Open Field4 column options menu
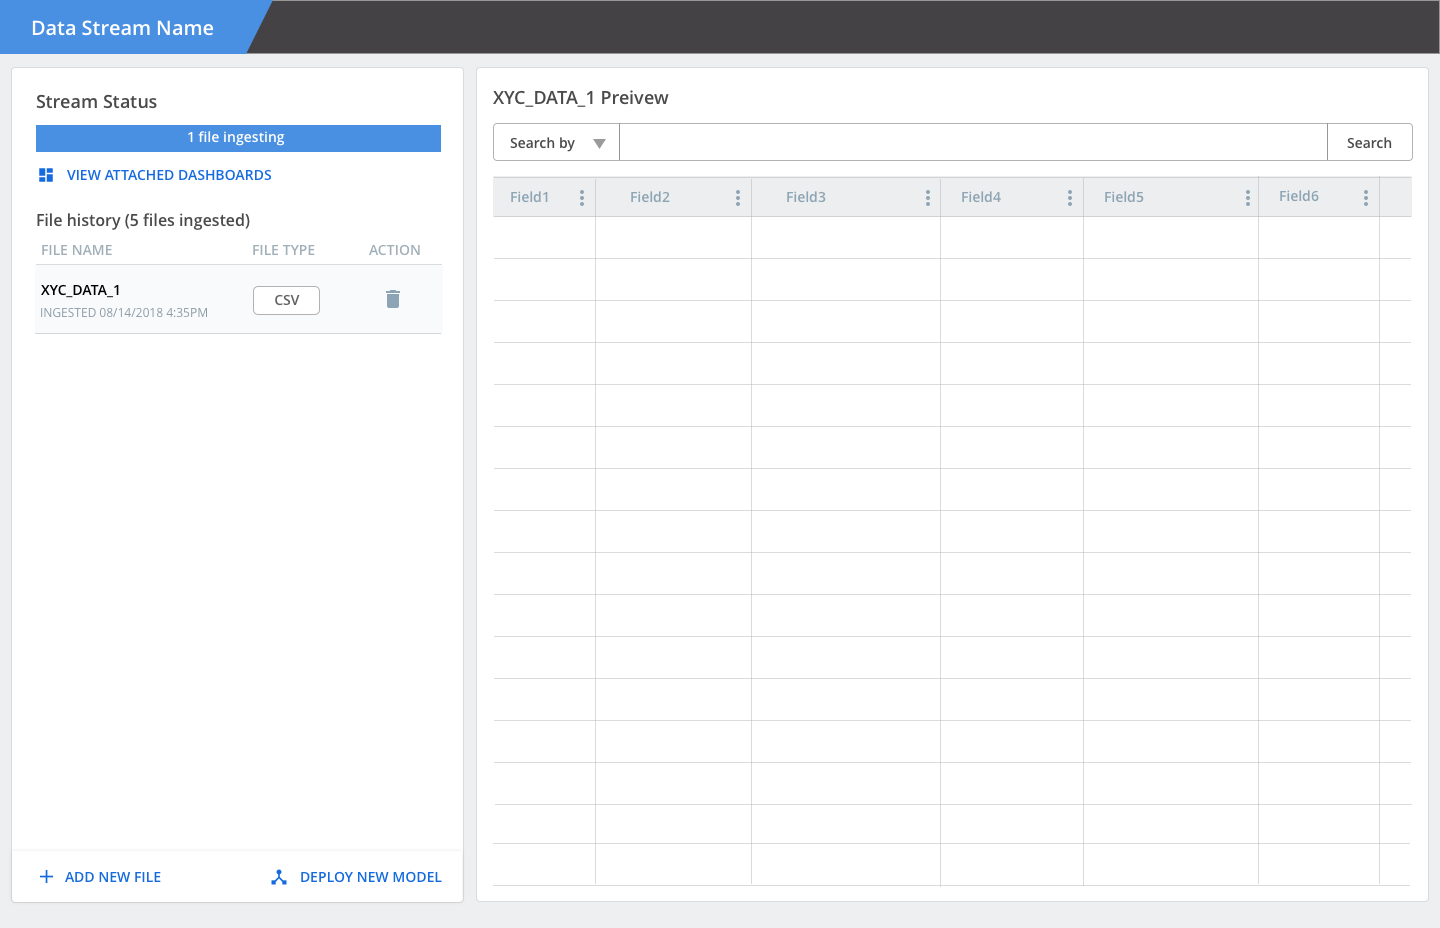Image resolution: width=1440 pixels, height=928 pixels. [1070, 198]
